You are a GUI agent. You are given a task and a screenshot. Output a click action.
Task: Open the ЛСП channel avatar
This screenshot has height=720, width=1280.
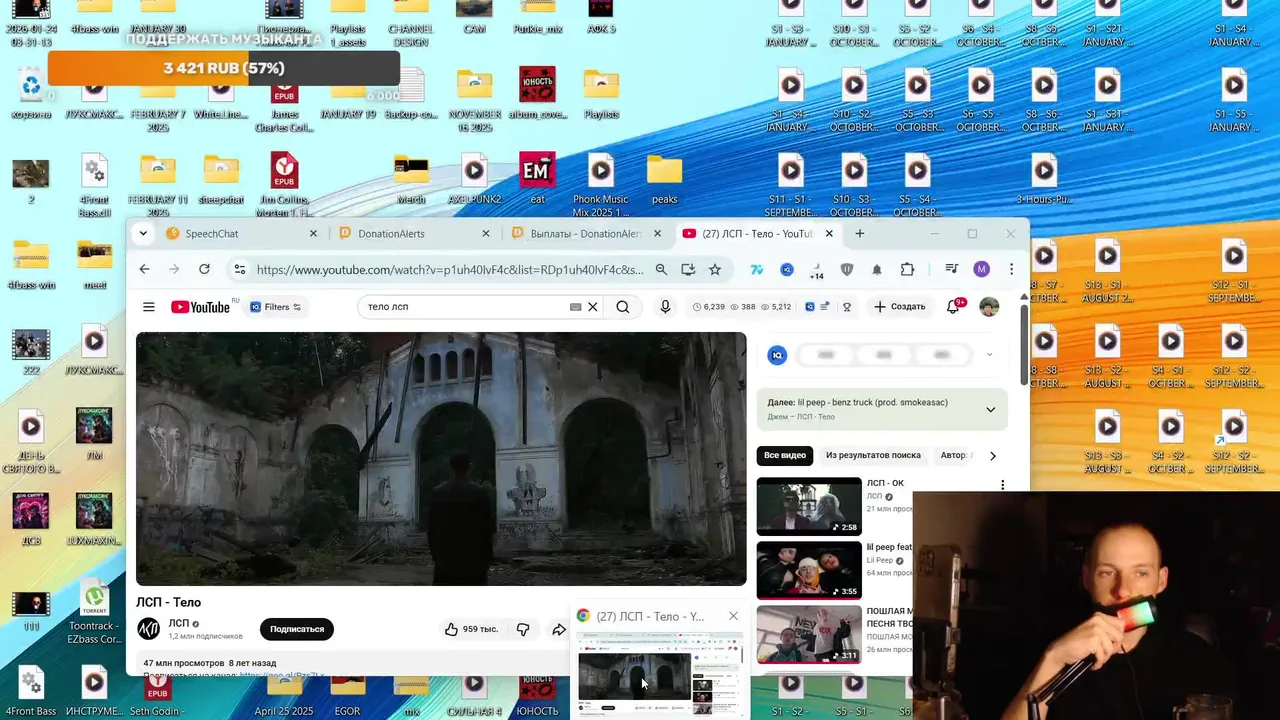click(x=148, y=629)
